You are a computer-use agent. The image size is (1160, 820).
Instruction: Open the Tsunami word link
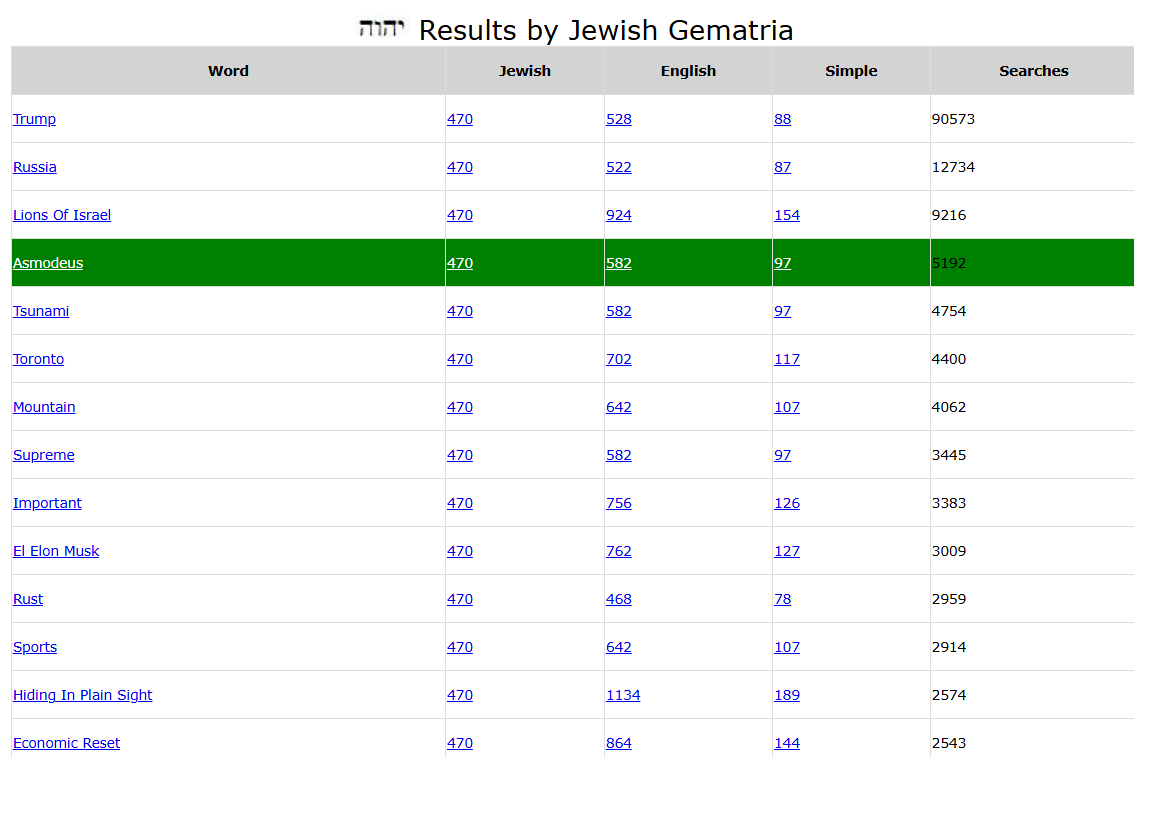point(41,312)
